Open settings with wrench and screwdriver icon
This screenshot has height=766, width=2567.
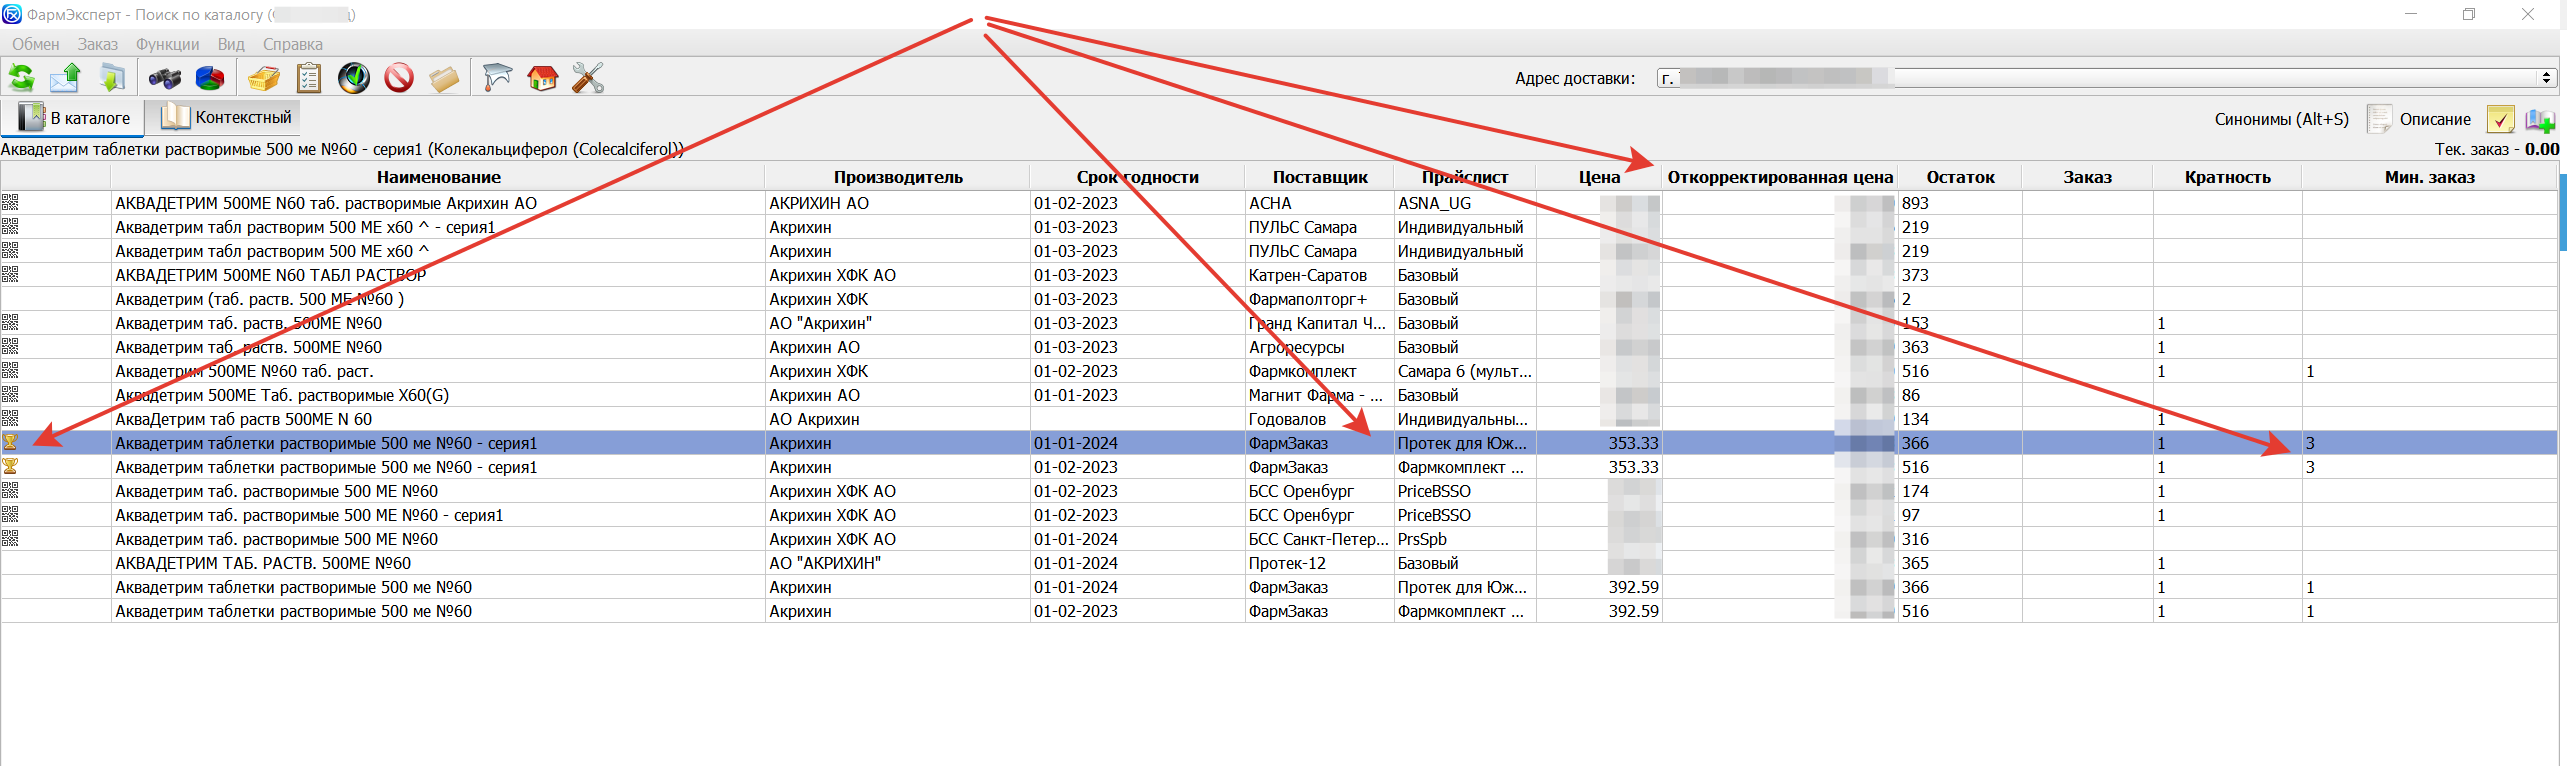point(588,78)
